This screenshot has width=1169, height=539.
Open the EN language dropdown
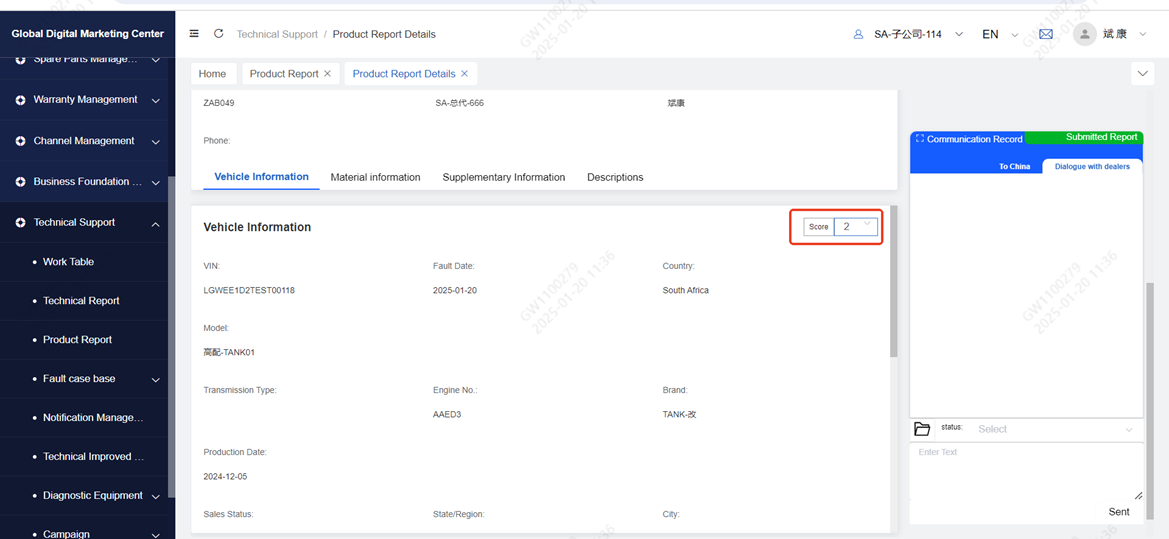[x=998, y=34]
